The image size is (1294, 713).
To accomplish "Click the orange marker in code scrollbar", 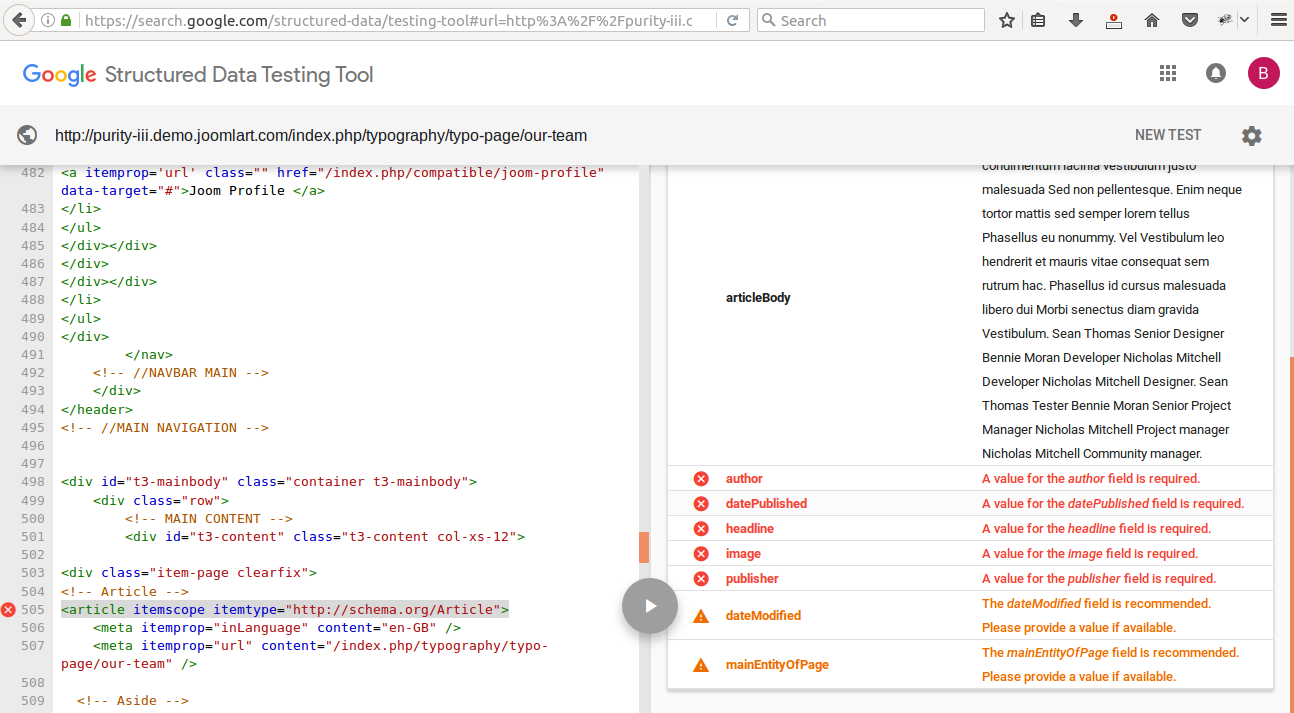I will 644,547.
